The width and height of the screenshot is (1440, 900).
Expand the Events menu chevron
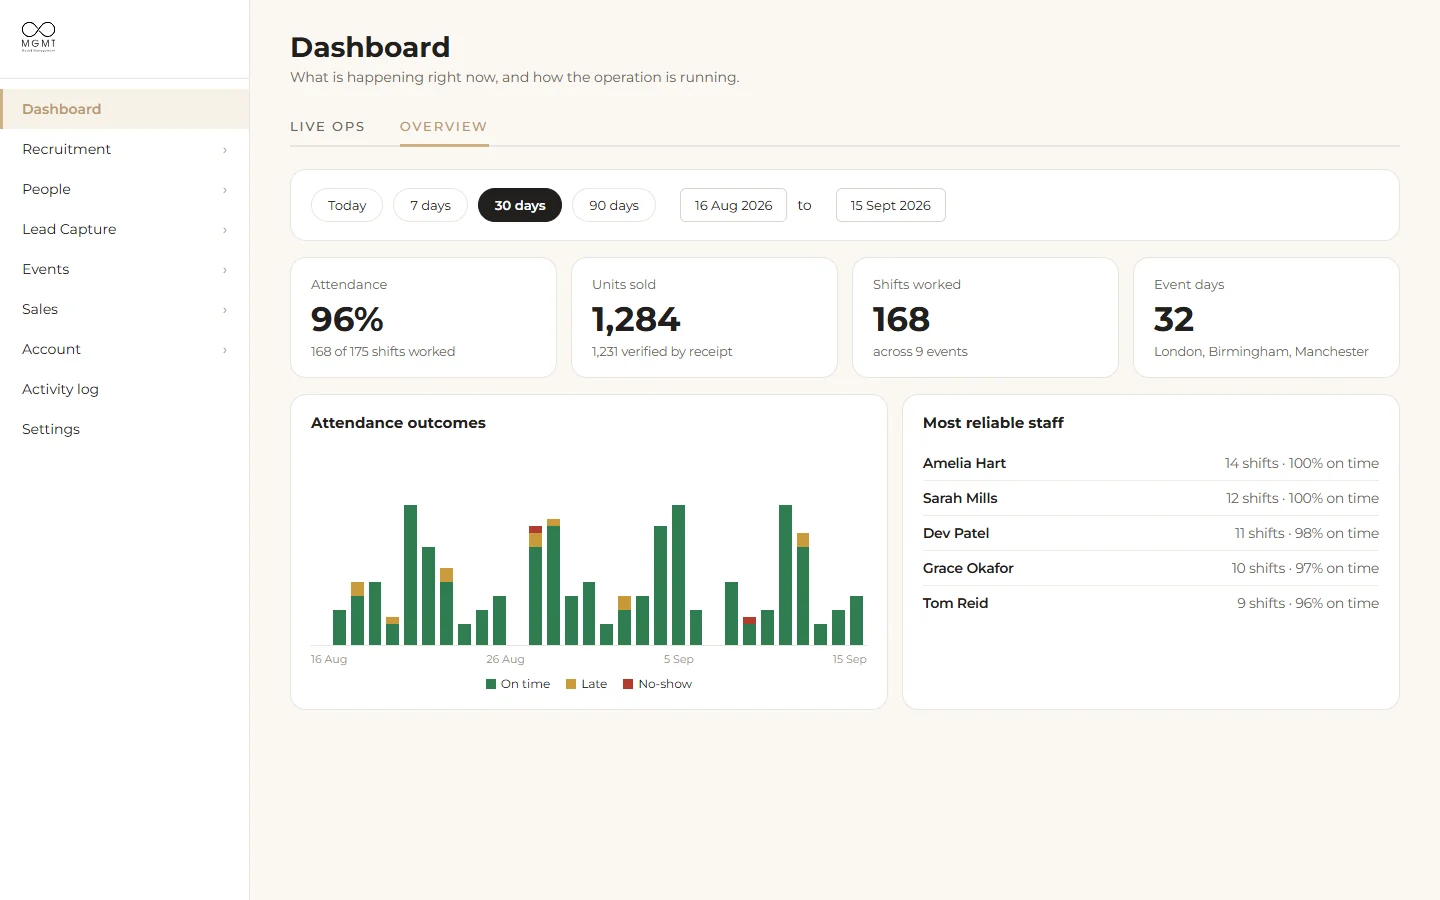[x=225, y=270]
